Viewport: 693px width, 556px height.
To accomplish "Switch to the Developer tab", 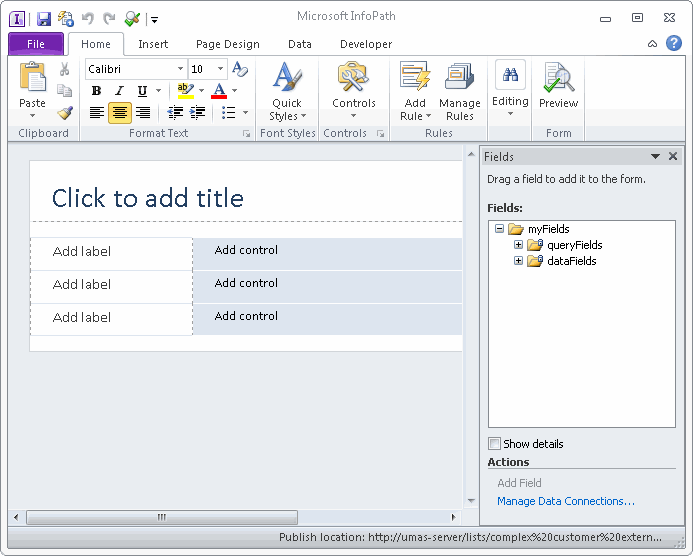I will tap(366, 44).
